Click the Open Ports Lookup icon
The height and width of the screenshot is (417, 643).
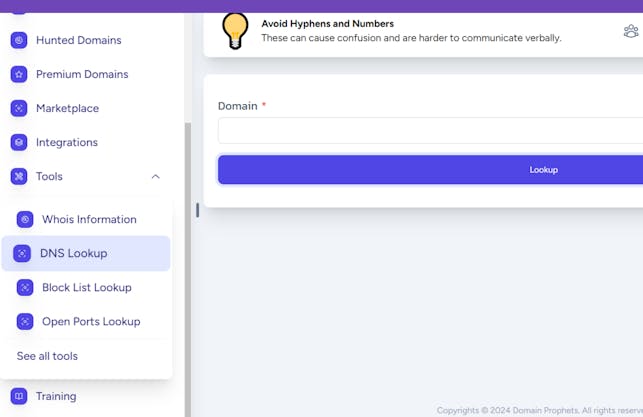click(x=25, y=322)
